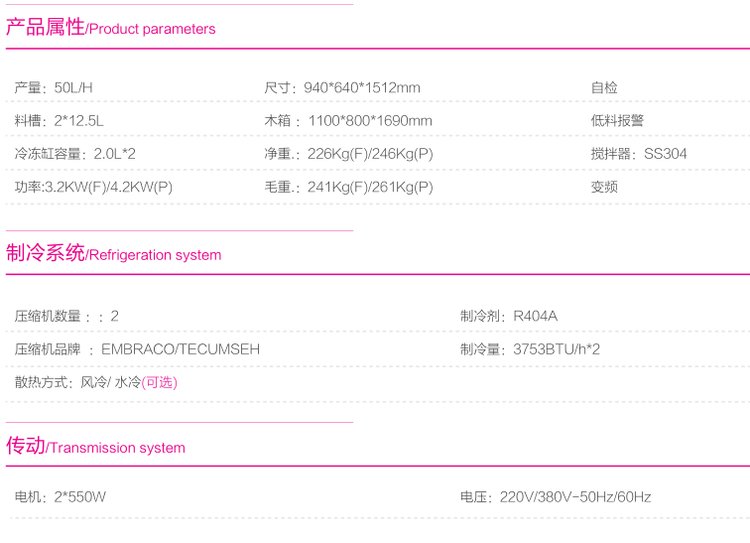This screenshot has width=750, height=543.
Task: Select the 电压 220V/380V-50Hz/60Hz text
Action: (x=556, y=497)
